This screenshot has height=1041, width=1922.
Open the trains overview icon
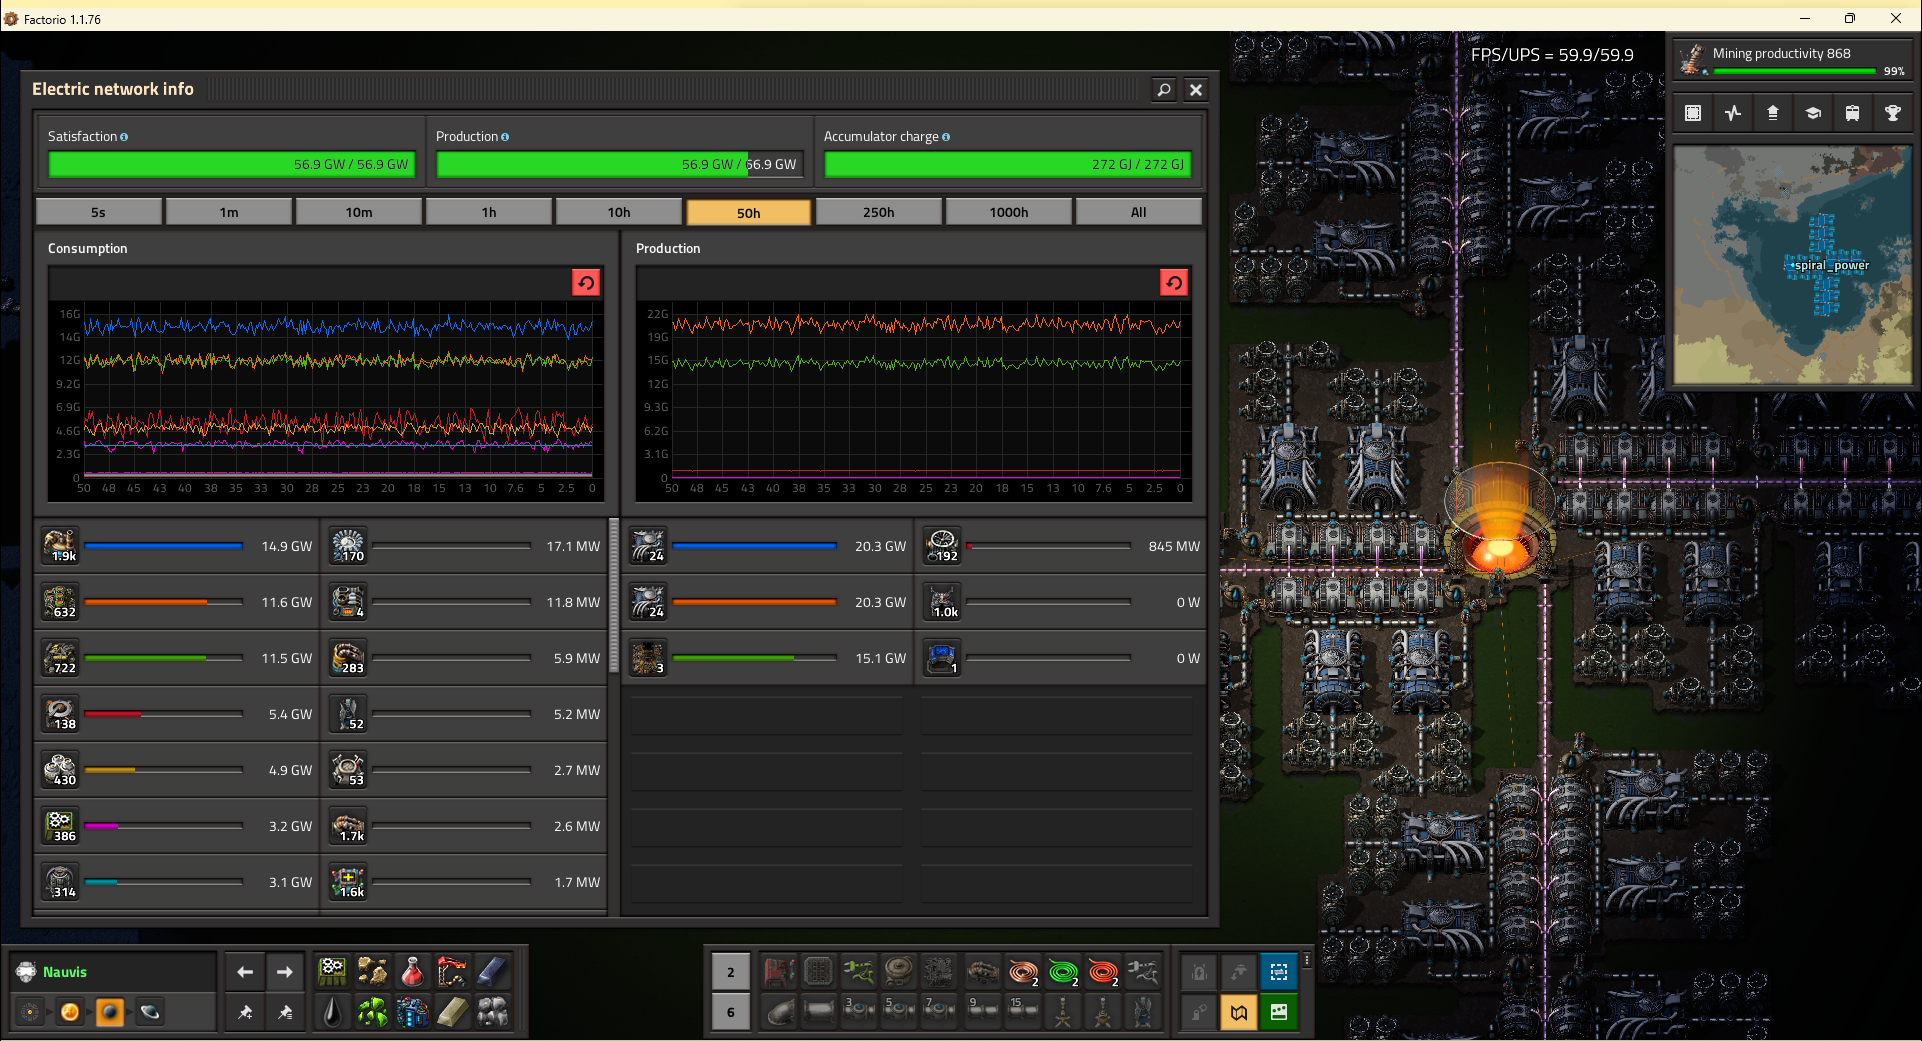pyautogui.click(x=1852, y=113)
